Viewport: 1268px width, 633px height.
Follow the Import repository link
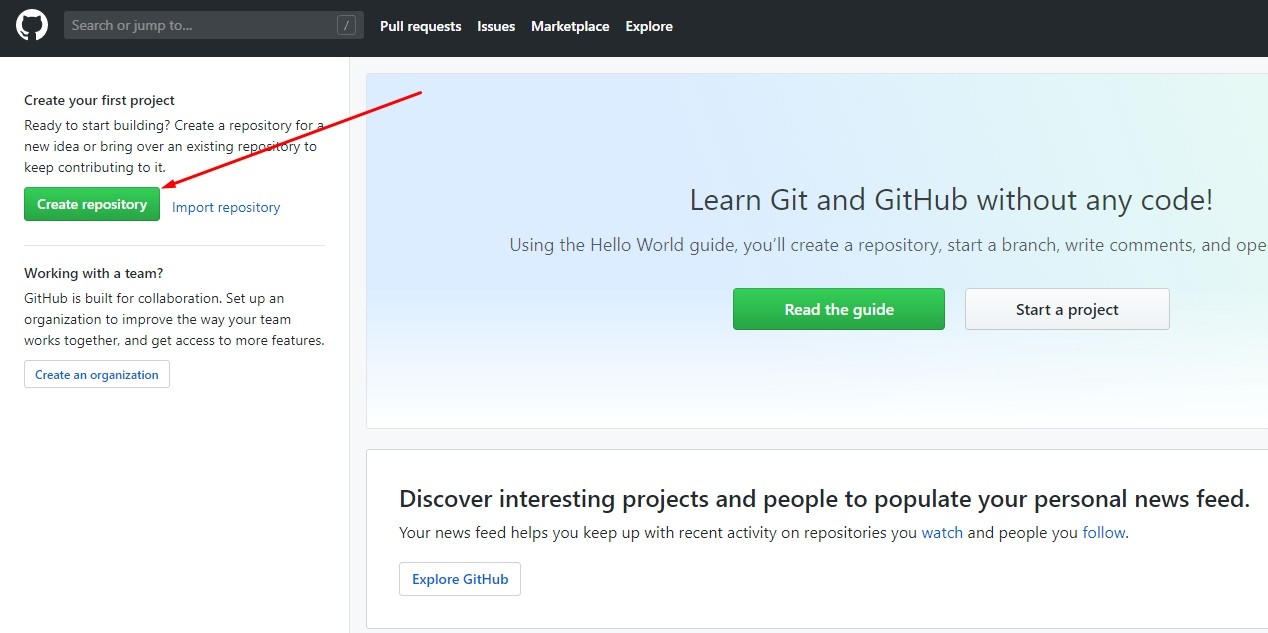(226, 208)
